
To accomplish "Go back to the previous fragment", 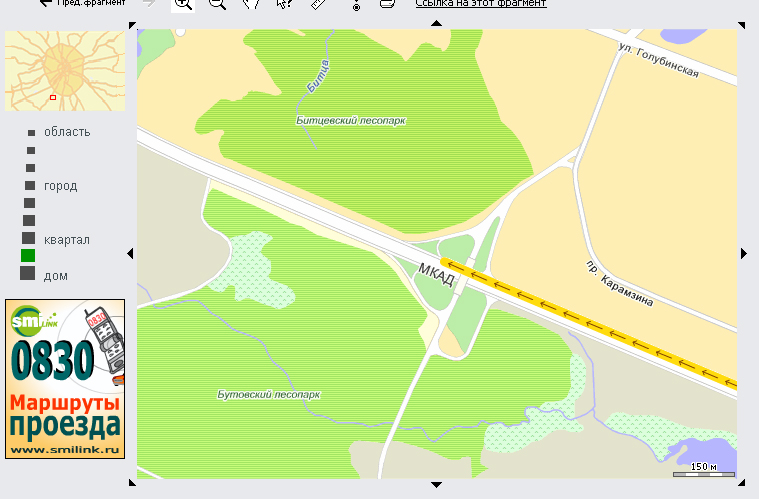I will [x=83, y=3].
